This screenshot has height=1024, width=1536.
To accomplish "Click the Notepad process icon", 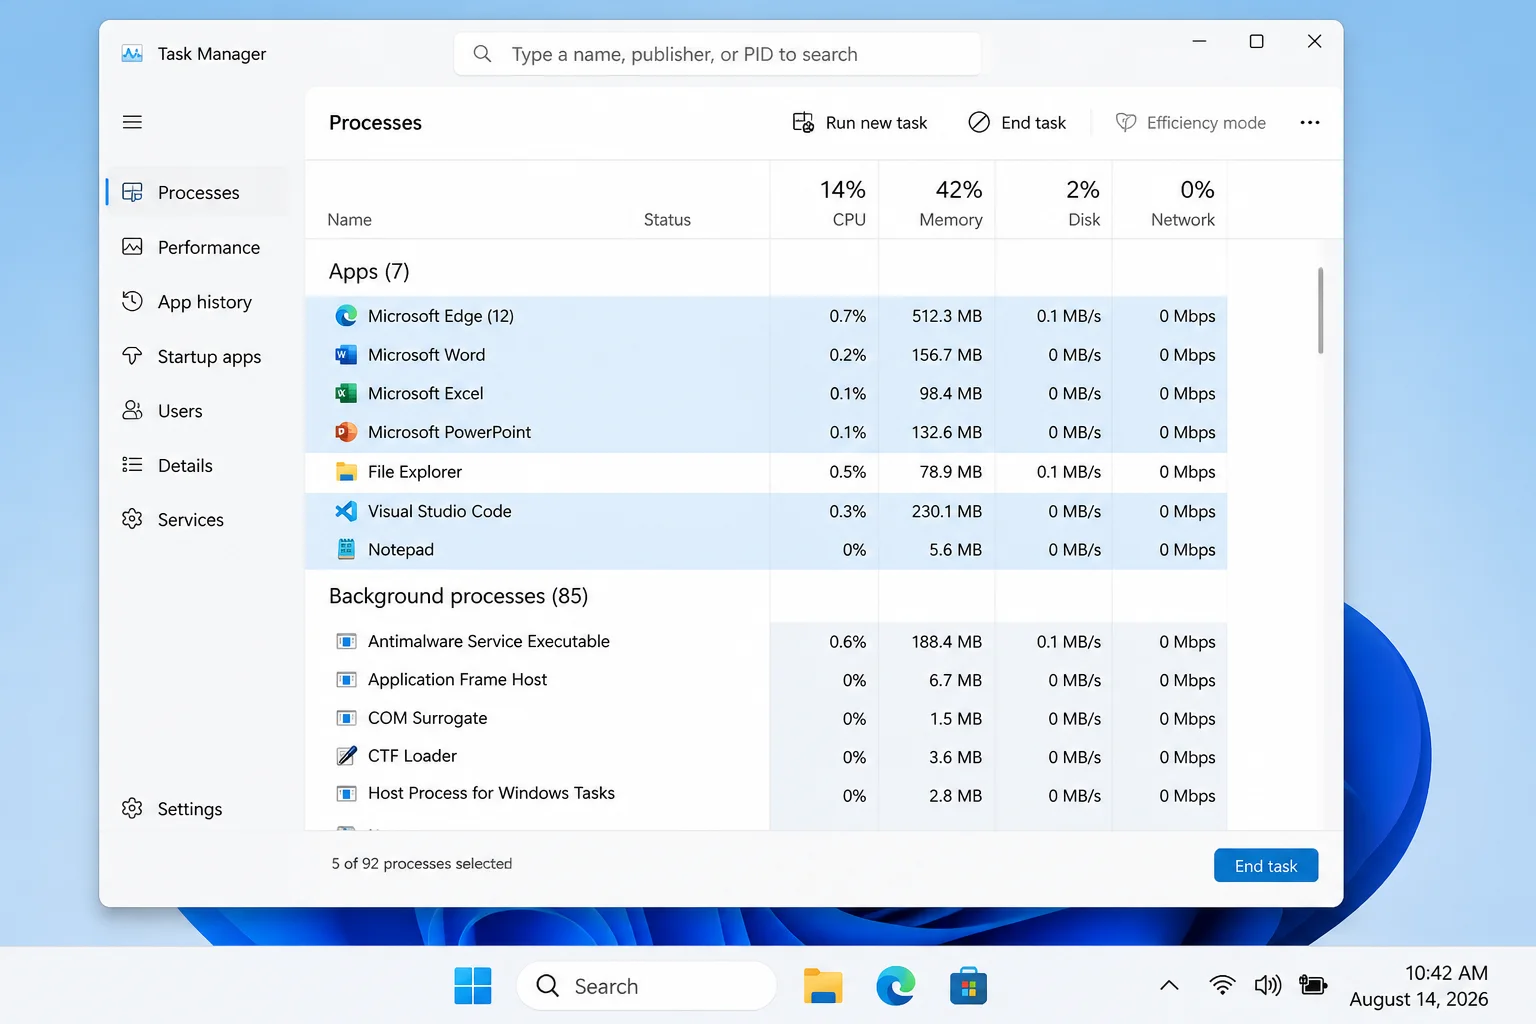I will click(x=346, y=549).
